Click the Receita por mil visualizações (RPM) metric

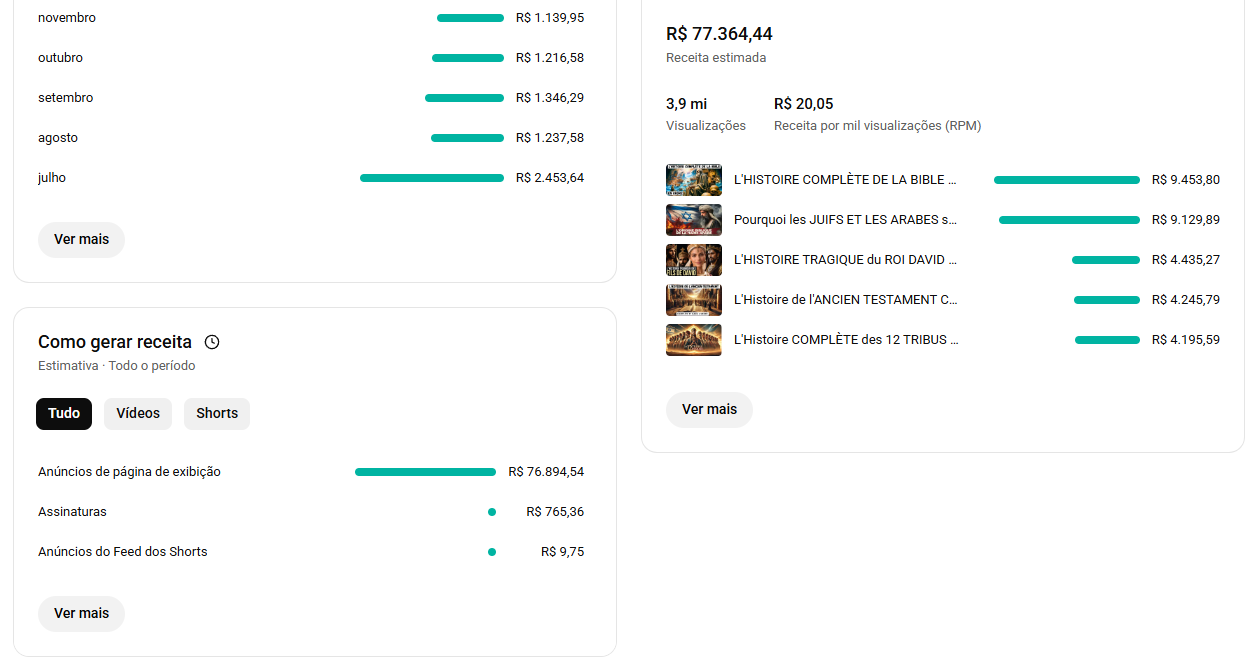pos(877,115)
